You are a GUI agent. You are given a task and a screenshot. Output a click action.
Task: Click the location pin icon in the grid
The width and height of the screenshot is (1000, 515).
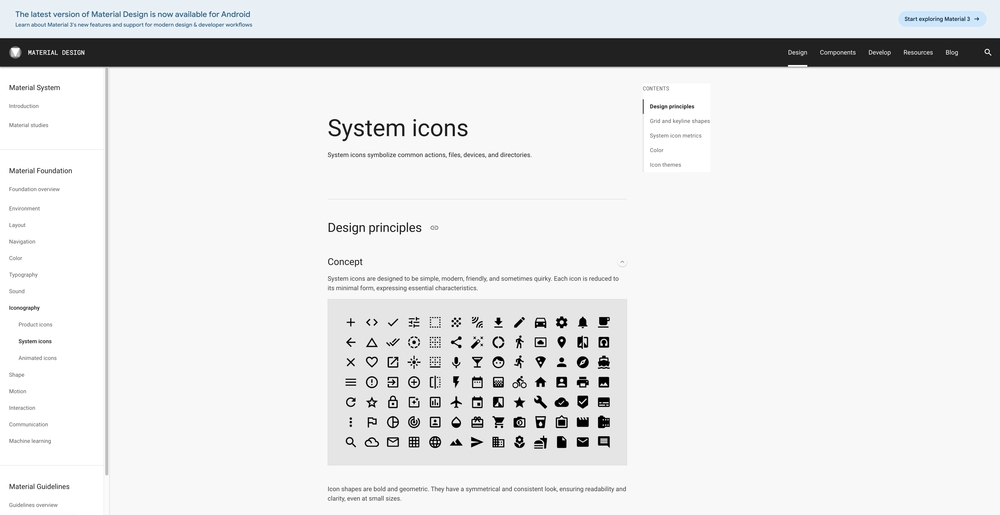[561, 342]
